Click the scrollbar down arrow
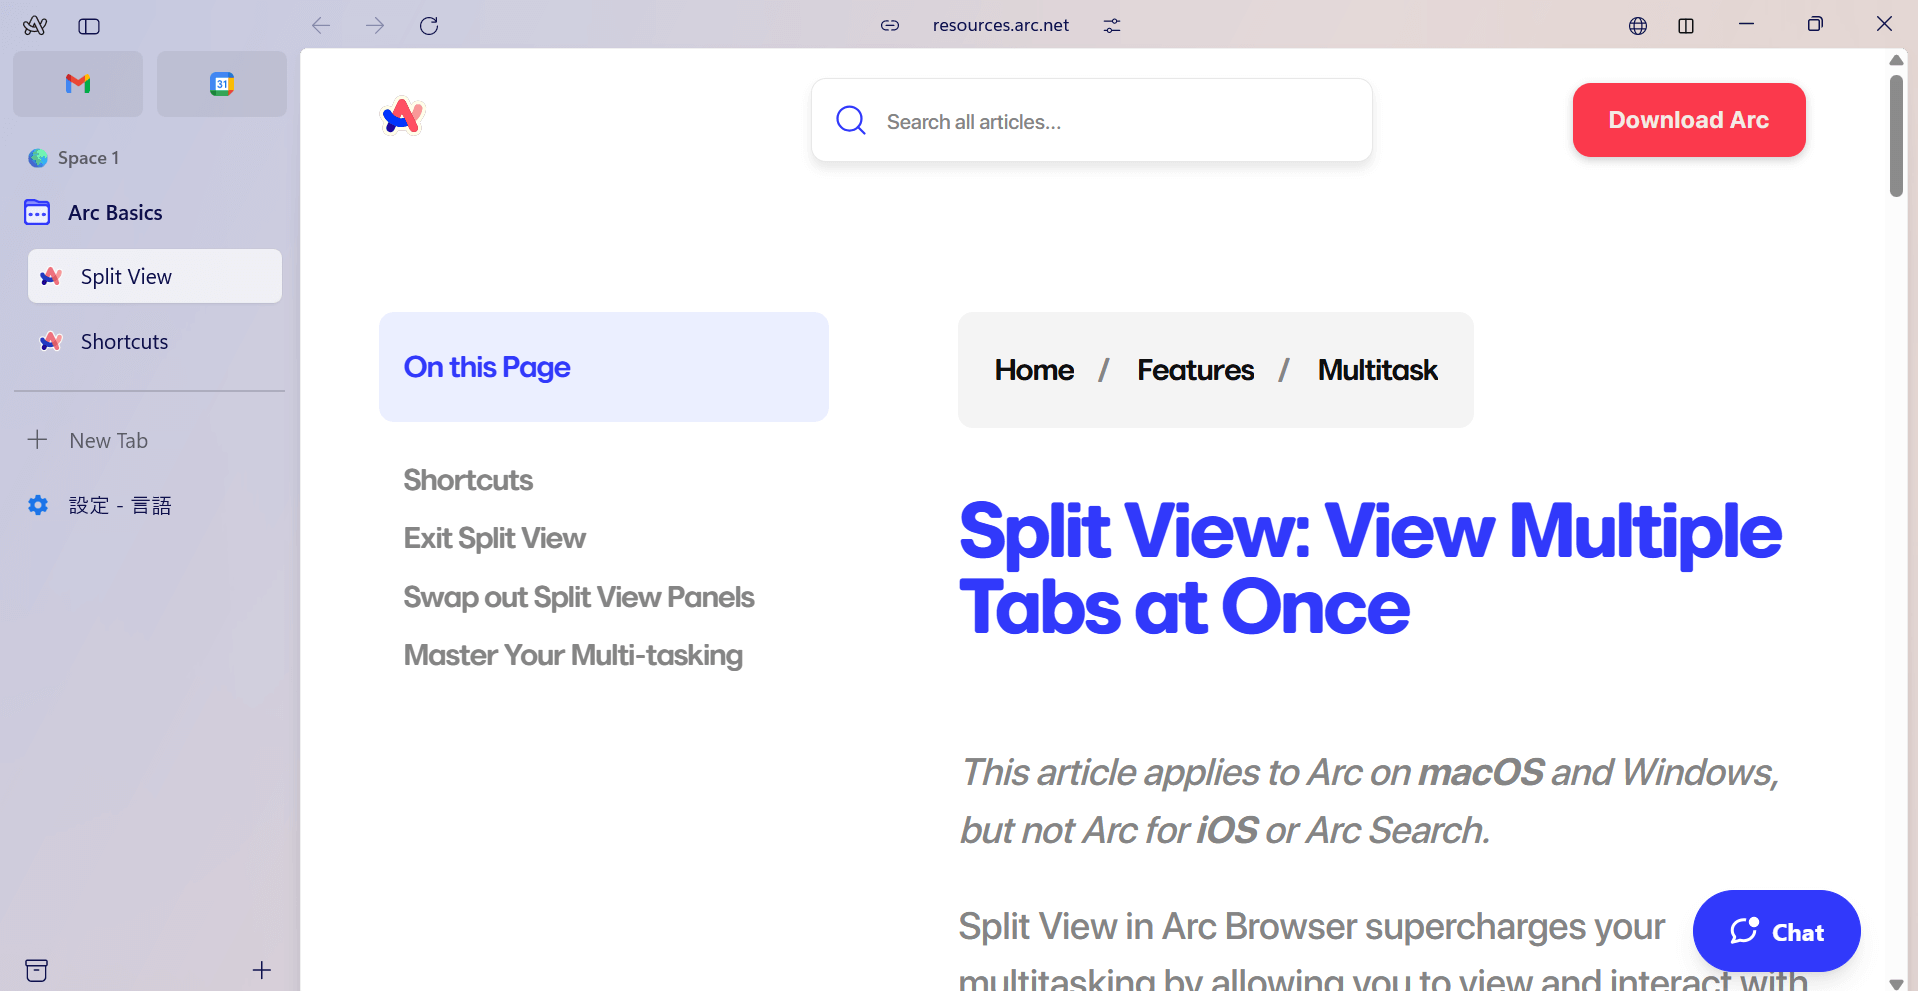1918x991 pixels. (x=1896, y=983)
